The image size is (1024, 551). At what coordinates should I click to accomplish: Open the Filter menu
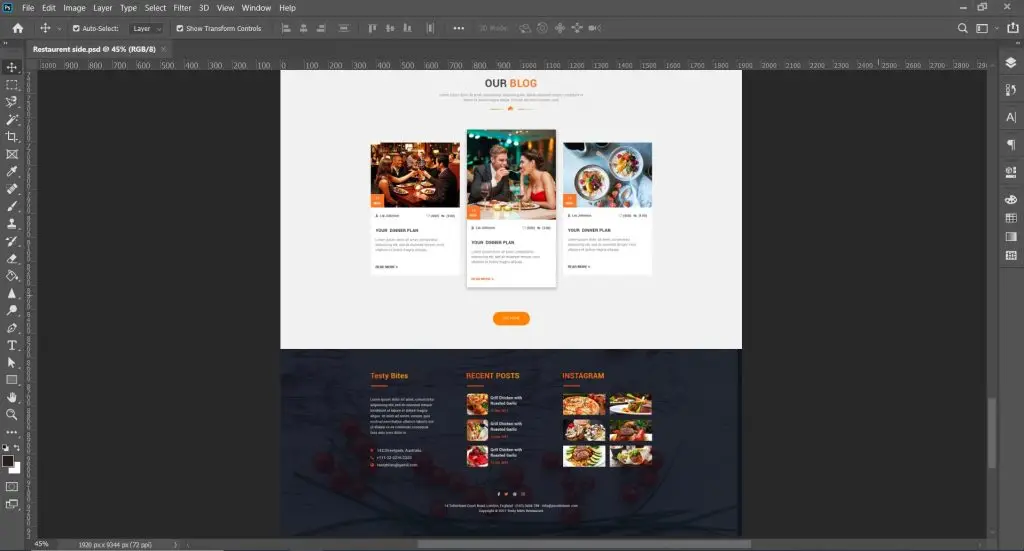coord(182,8)
